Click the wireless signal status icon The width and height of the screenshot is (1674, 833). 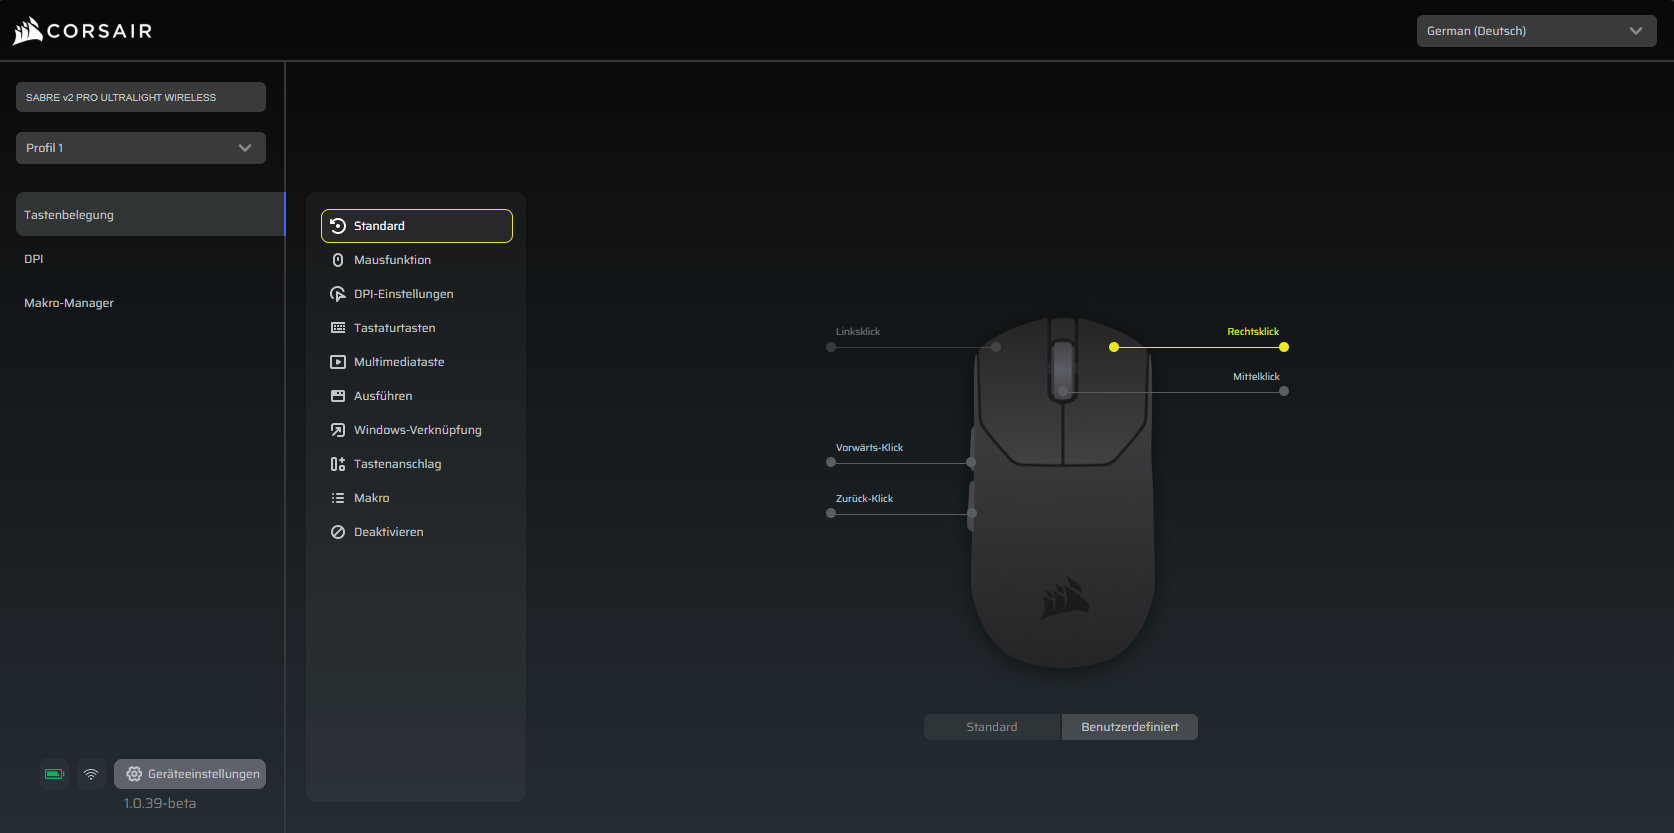[91, 774]
